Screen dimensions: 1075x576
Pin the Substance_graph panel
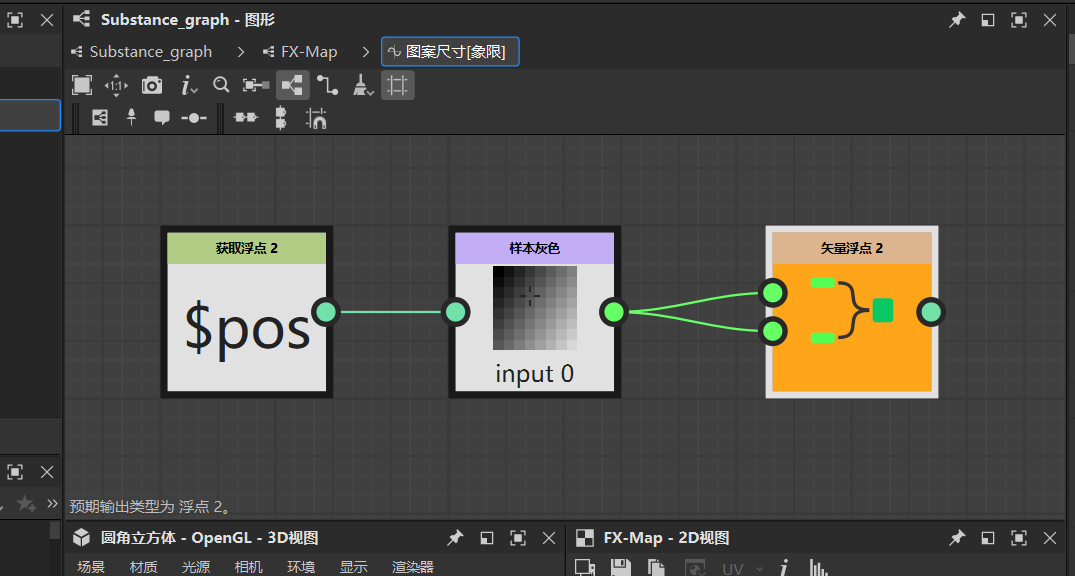(x=956, y=20)
